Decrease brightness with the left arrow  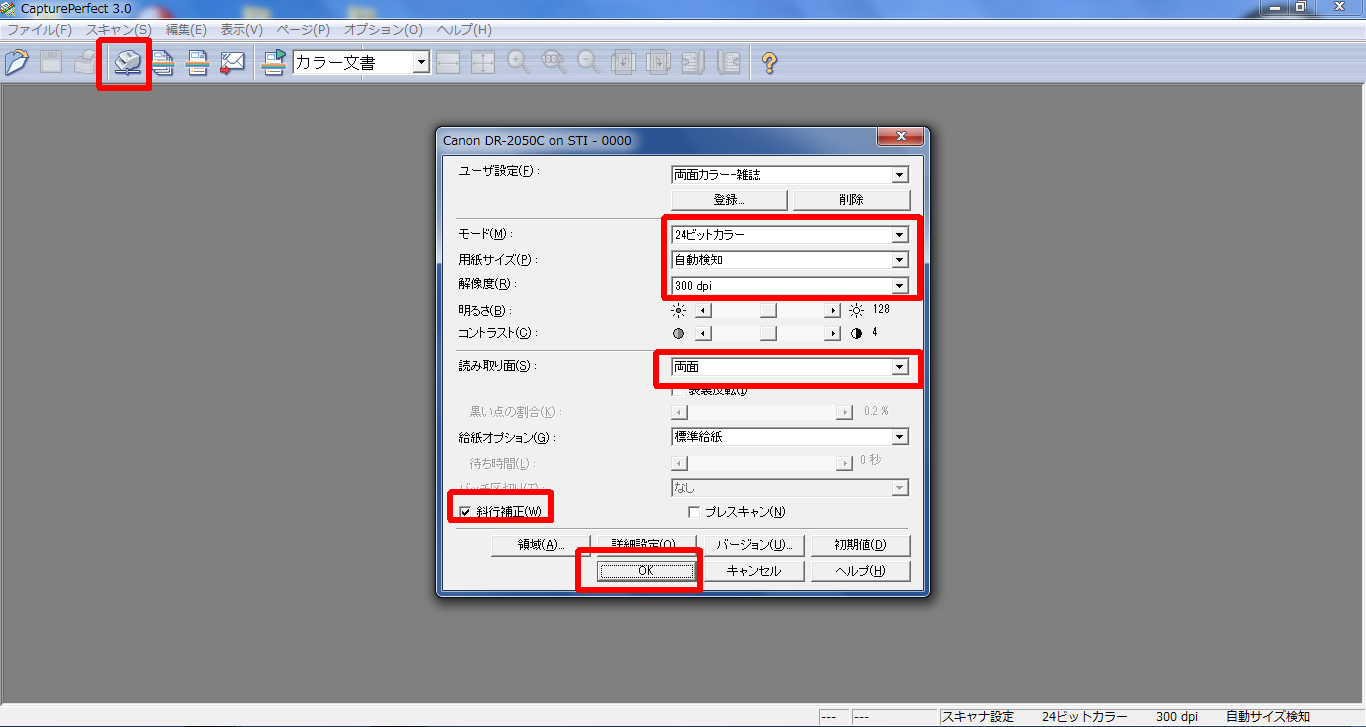703,310
